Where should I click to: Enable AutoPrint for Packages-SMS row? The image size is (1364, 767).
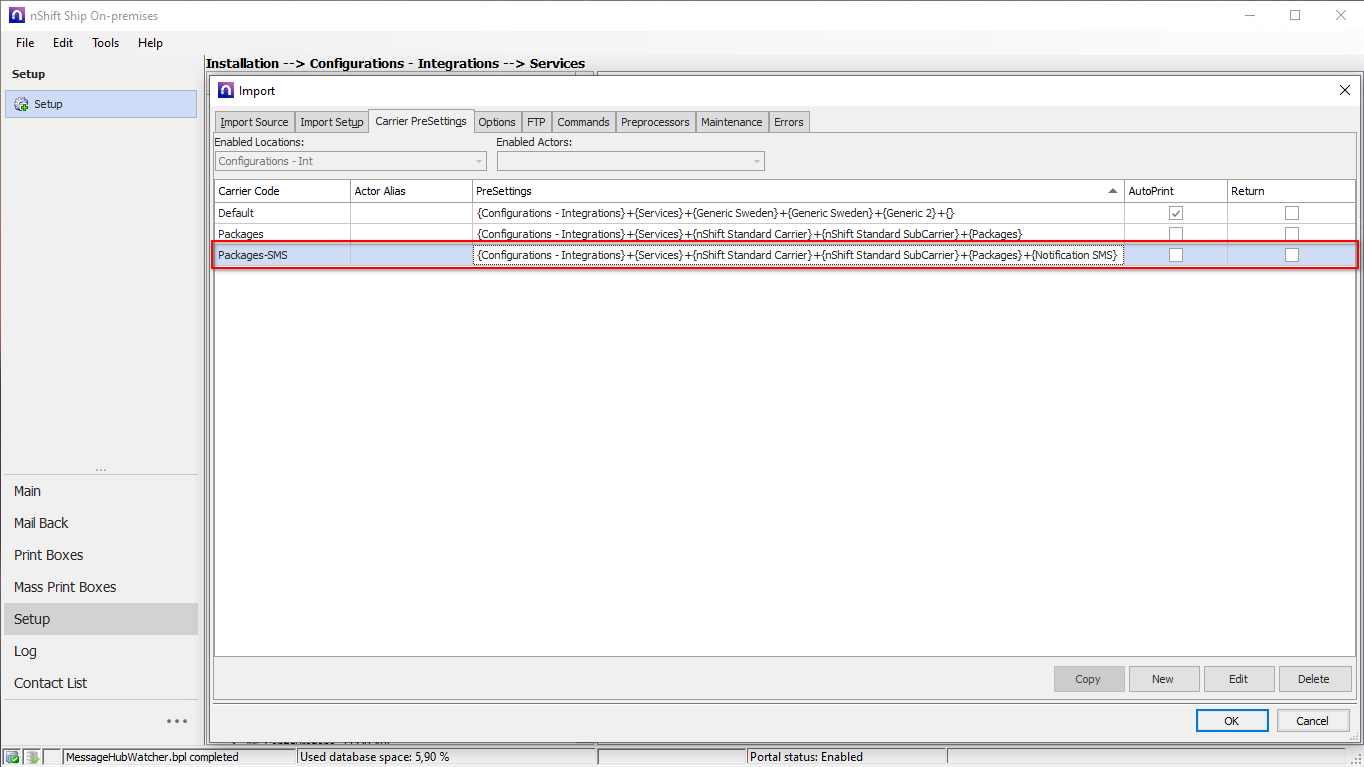(x=1176, y=255)
